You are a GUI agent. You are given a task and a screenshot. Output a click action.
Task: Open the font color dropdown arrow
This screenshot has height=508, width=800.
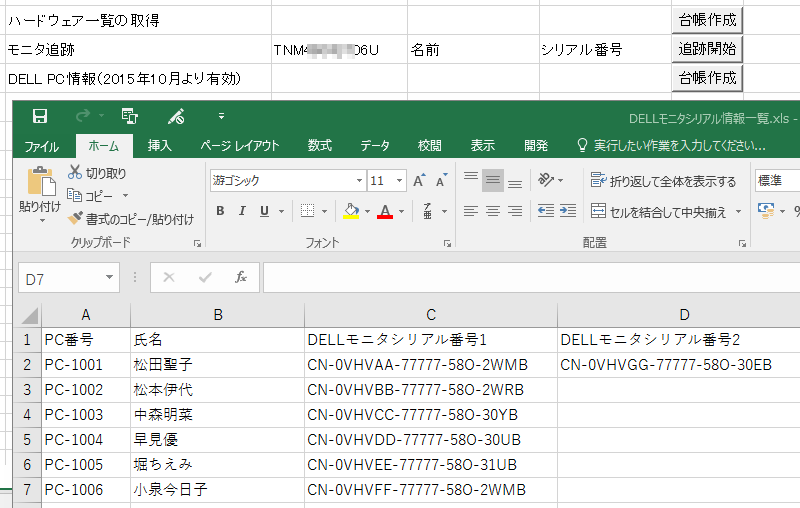[x=402, y=211]
